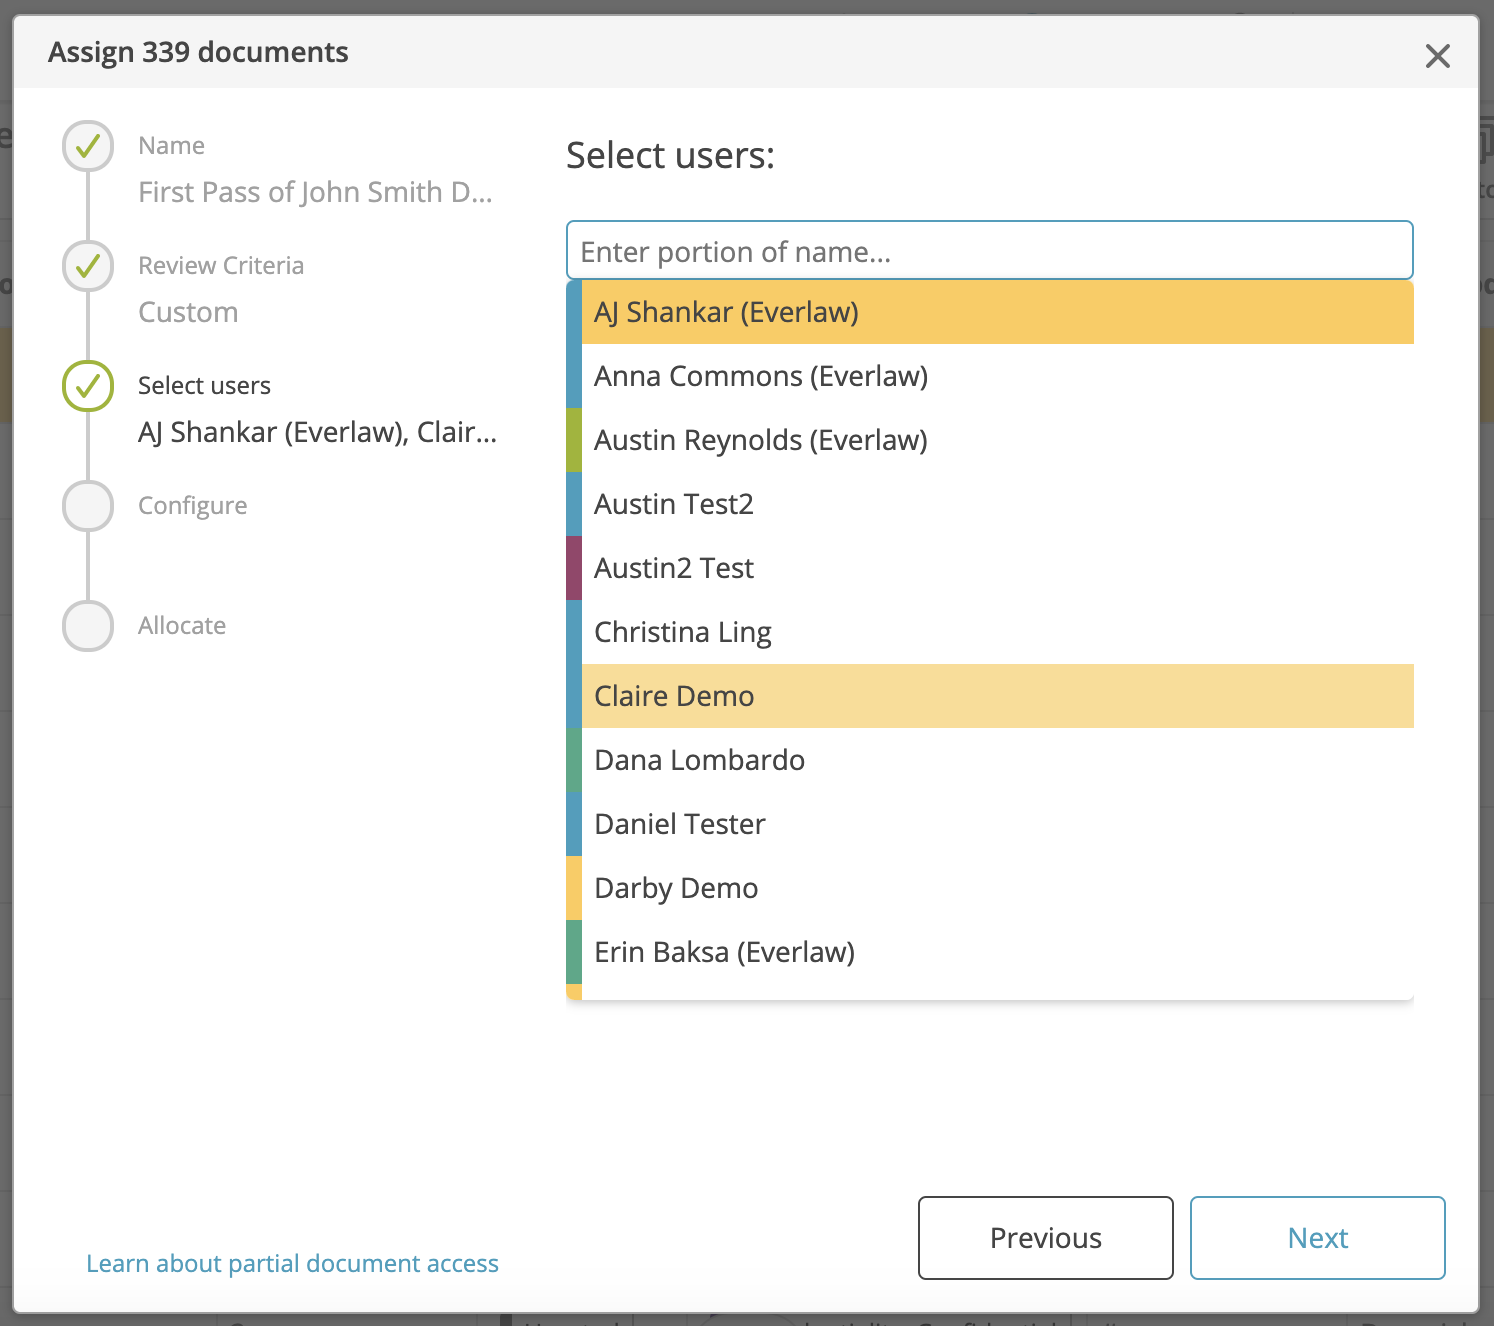Dismiss the Assign documents dialog via X
This screenshot has height=1326, width=1494.
click(x=1437, y=56)
